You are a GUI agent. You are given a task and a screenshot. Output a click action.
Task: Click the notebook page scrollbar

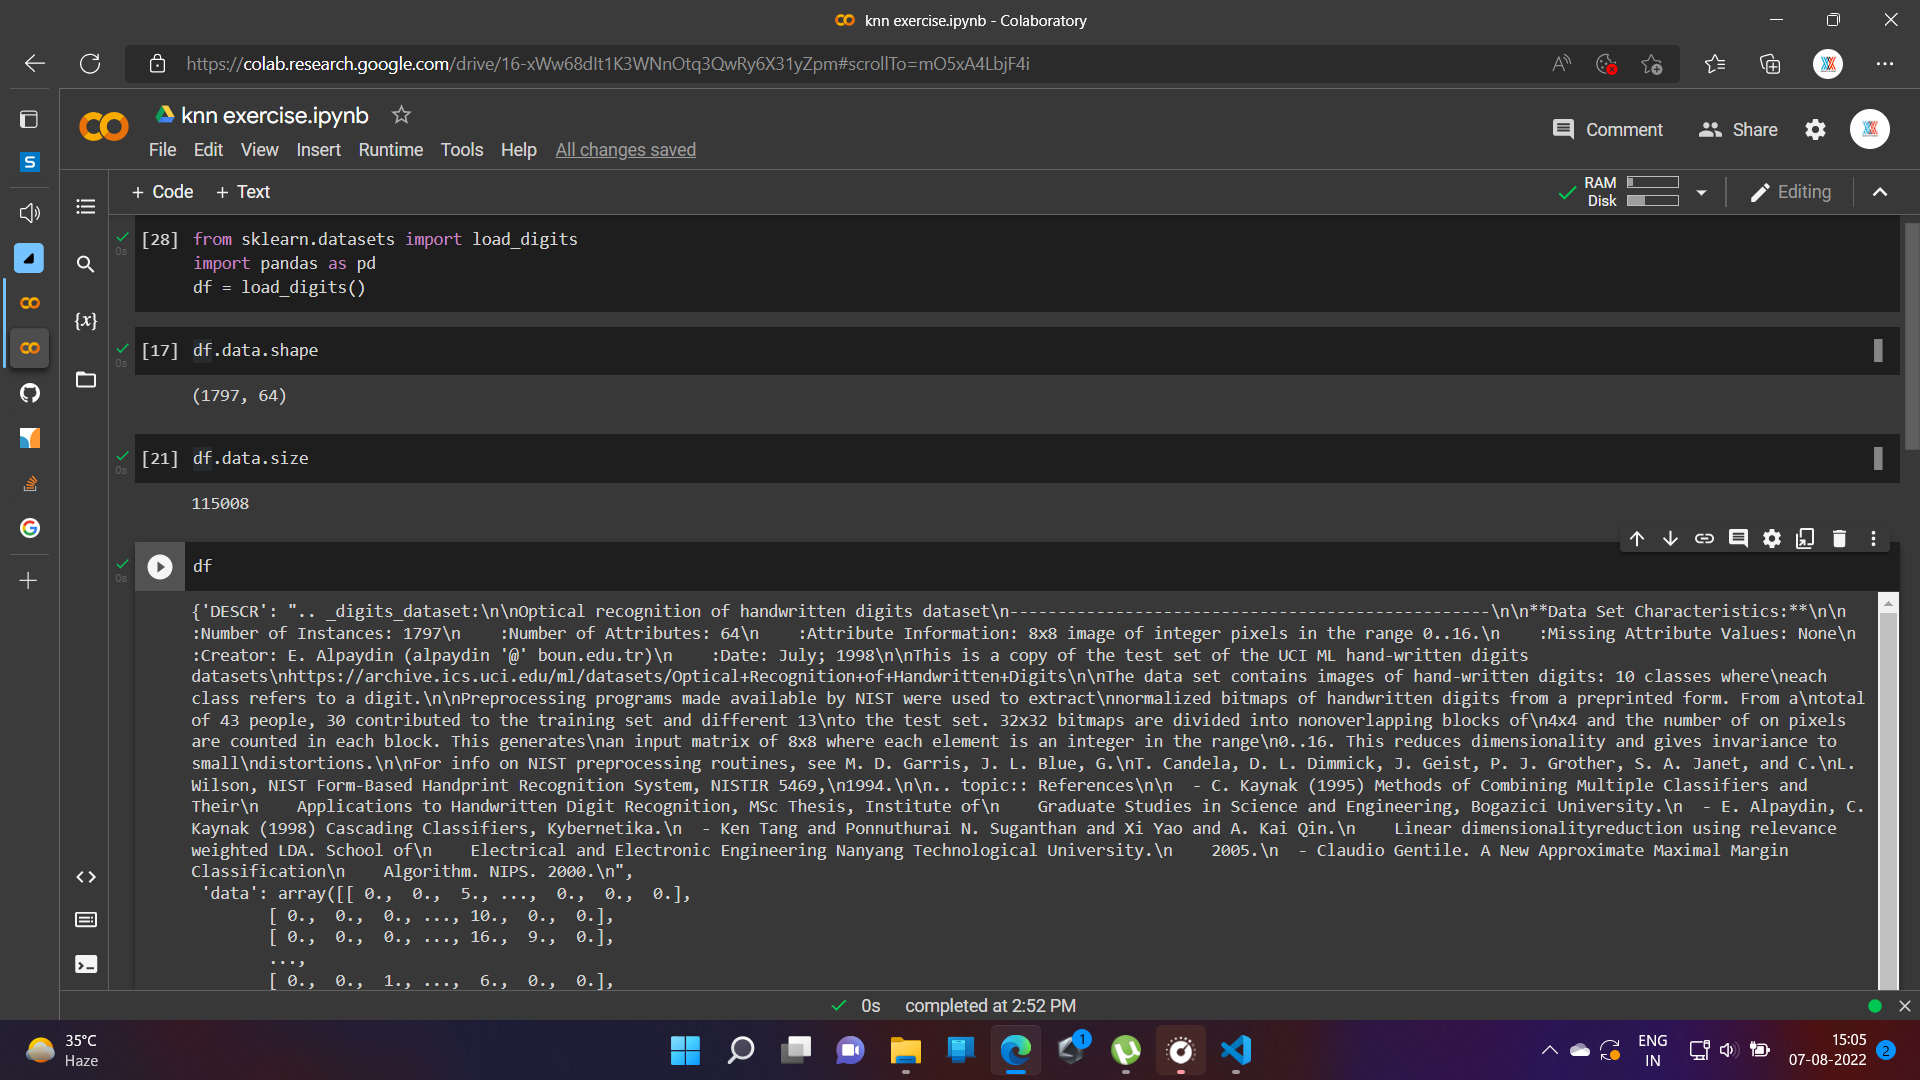coord(1911,336)
